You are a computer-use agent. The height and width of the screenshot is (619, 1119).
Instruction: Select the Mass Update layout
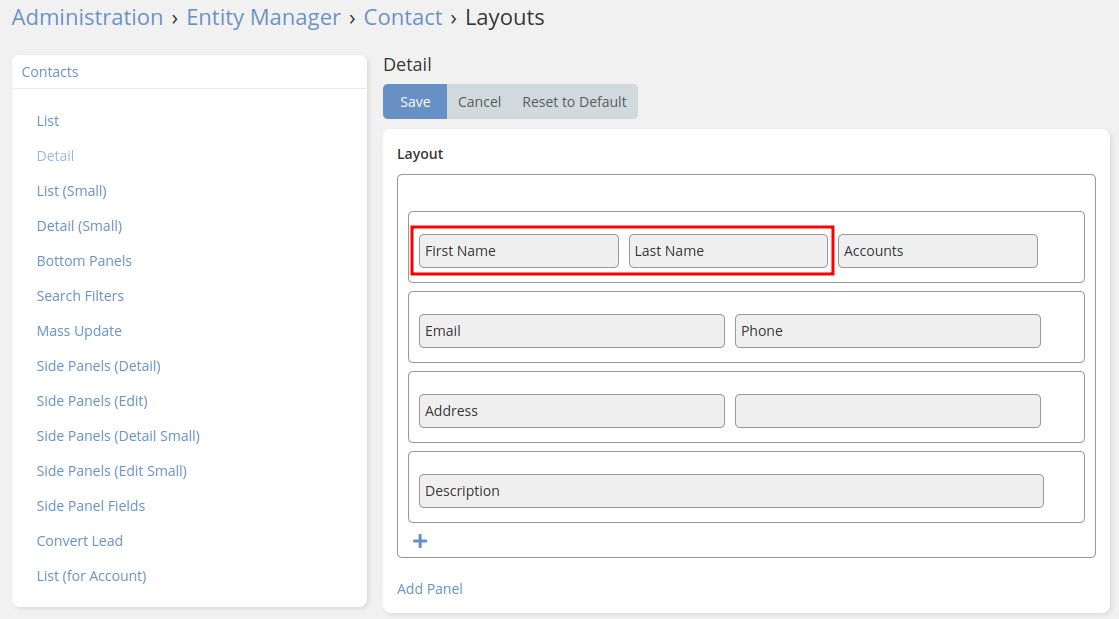pyautogui.click(x=79, y=331)
